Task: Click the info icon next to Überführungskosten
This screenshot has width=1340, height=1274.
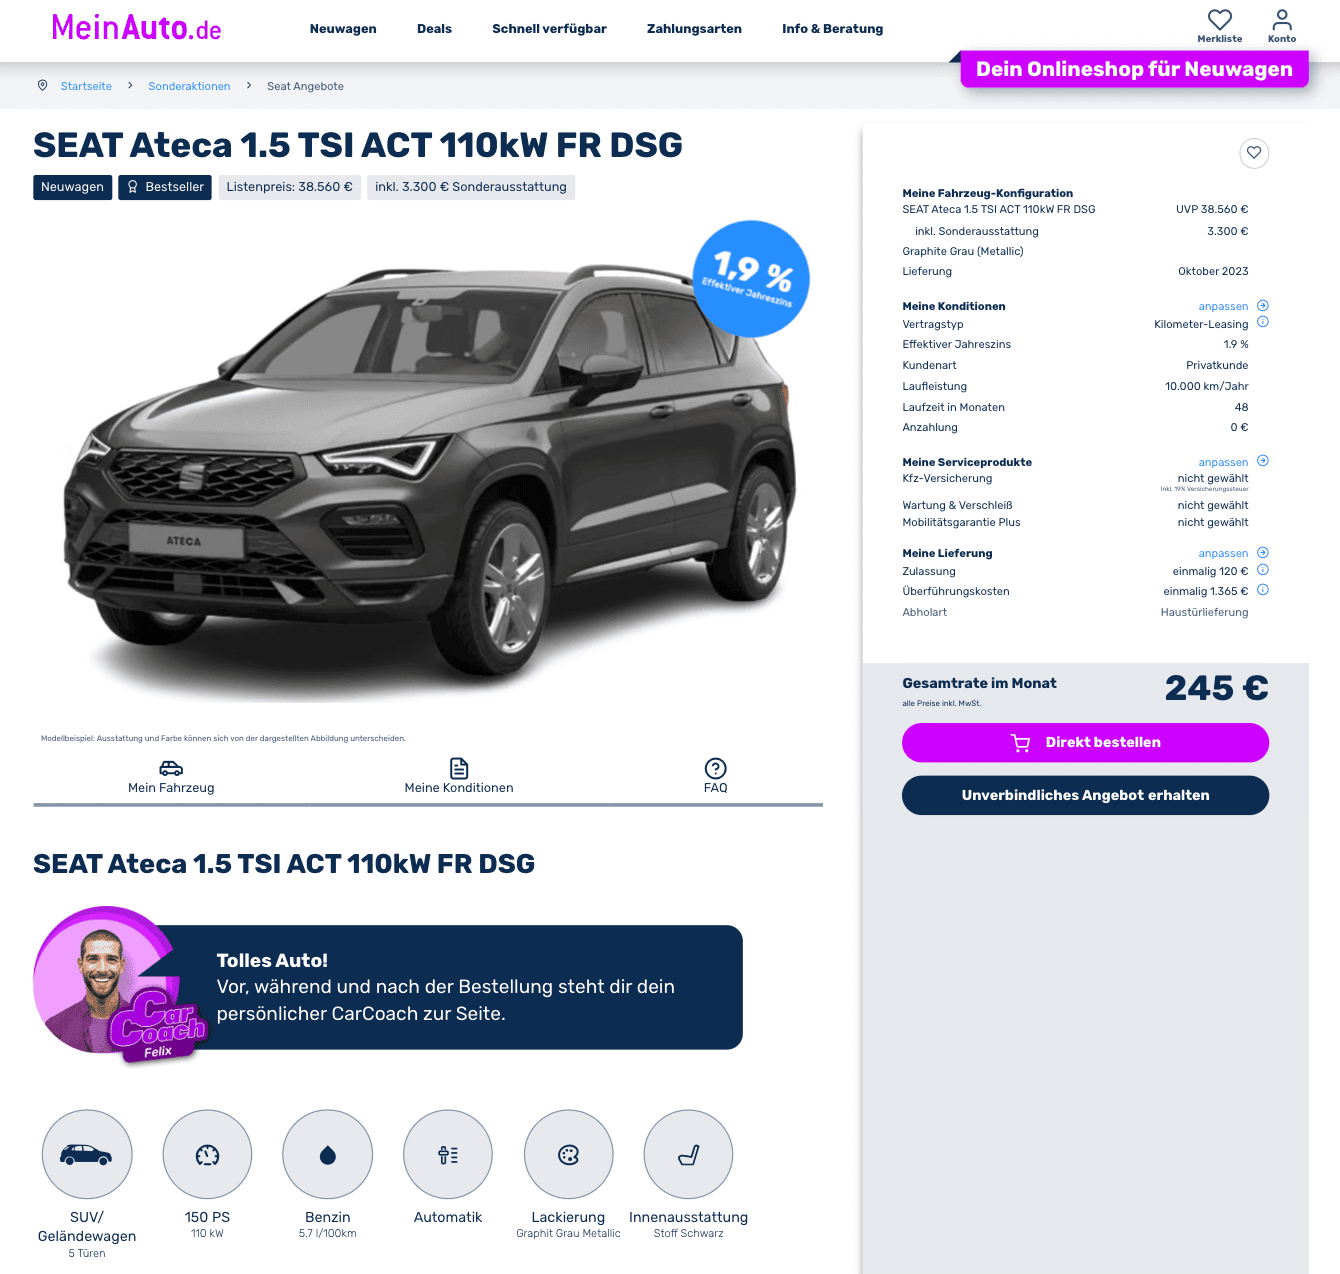Action: (1263, 590)
